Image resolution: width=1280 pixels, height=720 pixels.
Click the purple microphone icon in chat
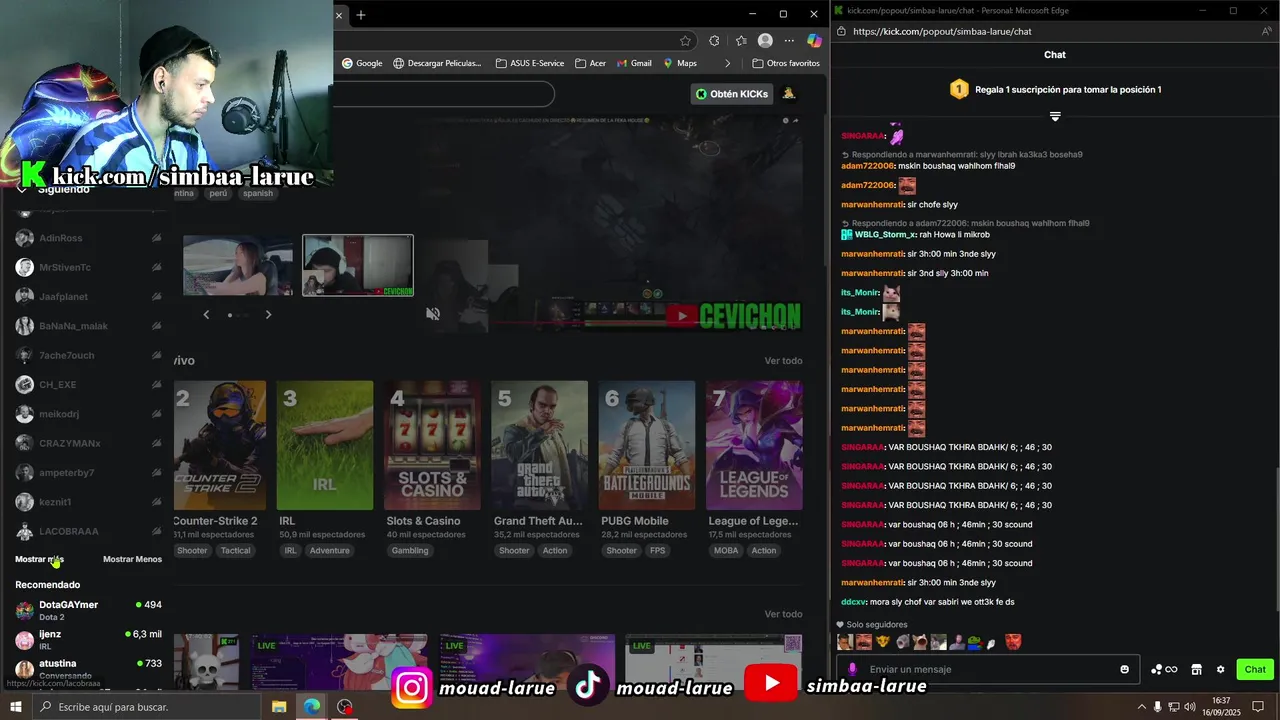852,669
